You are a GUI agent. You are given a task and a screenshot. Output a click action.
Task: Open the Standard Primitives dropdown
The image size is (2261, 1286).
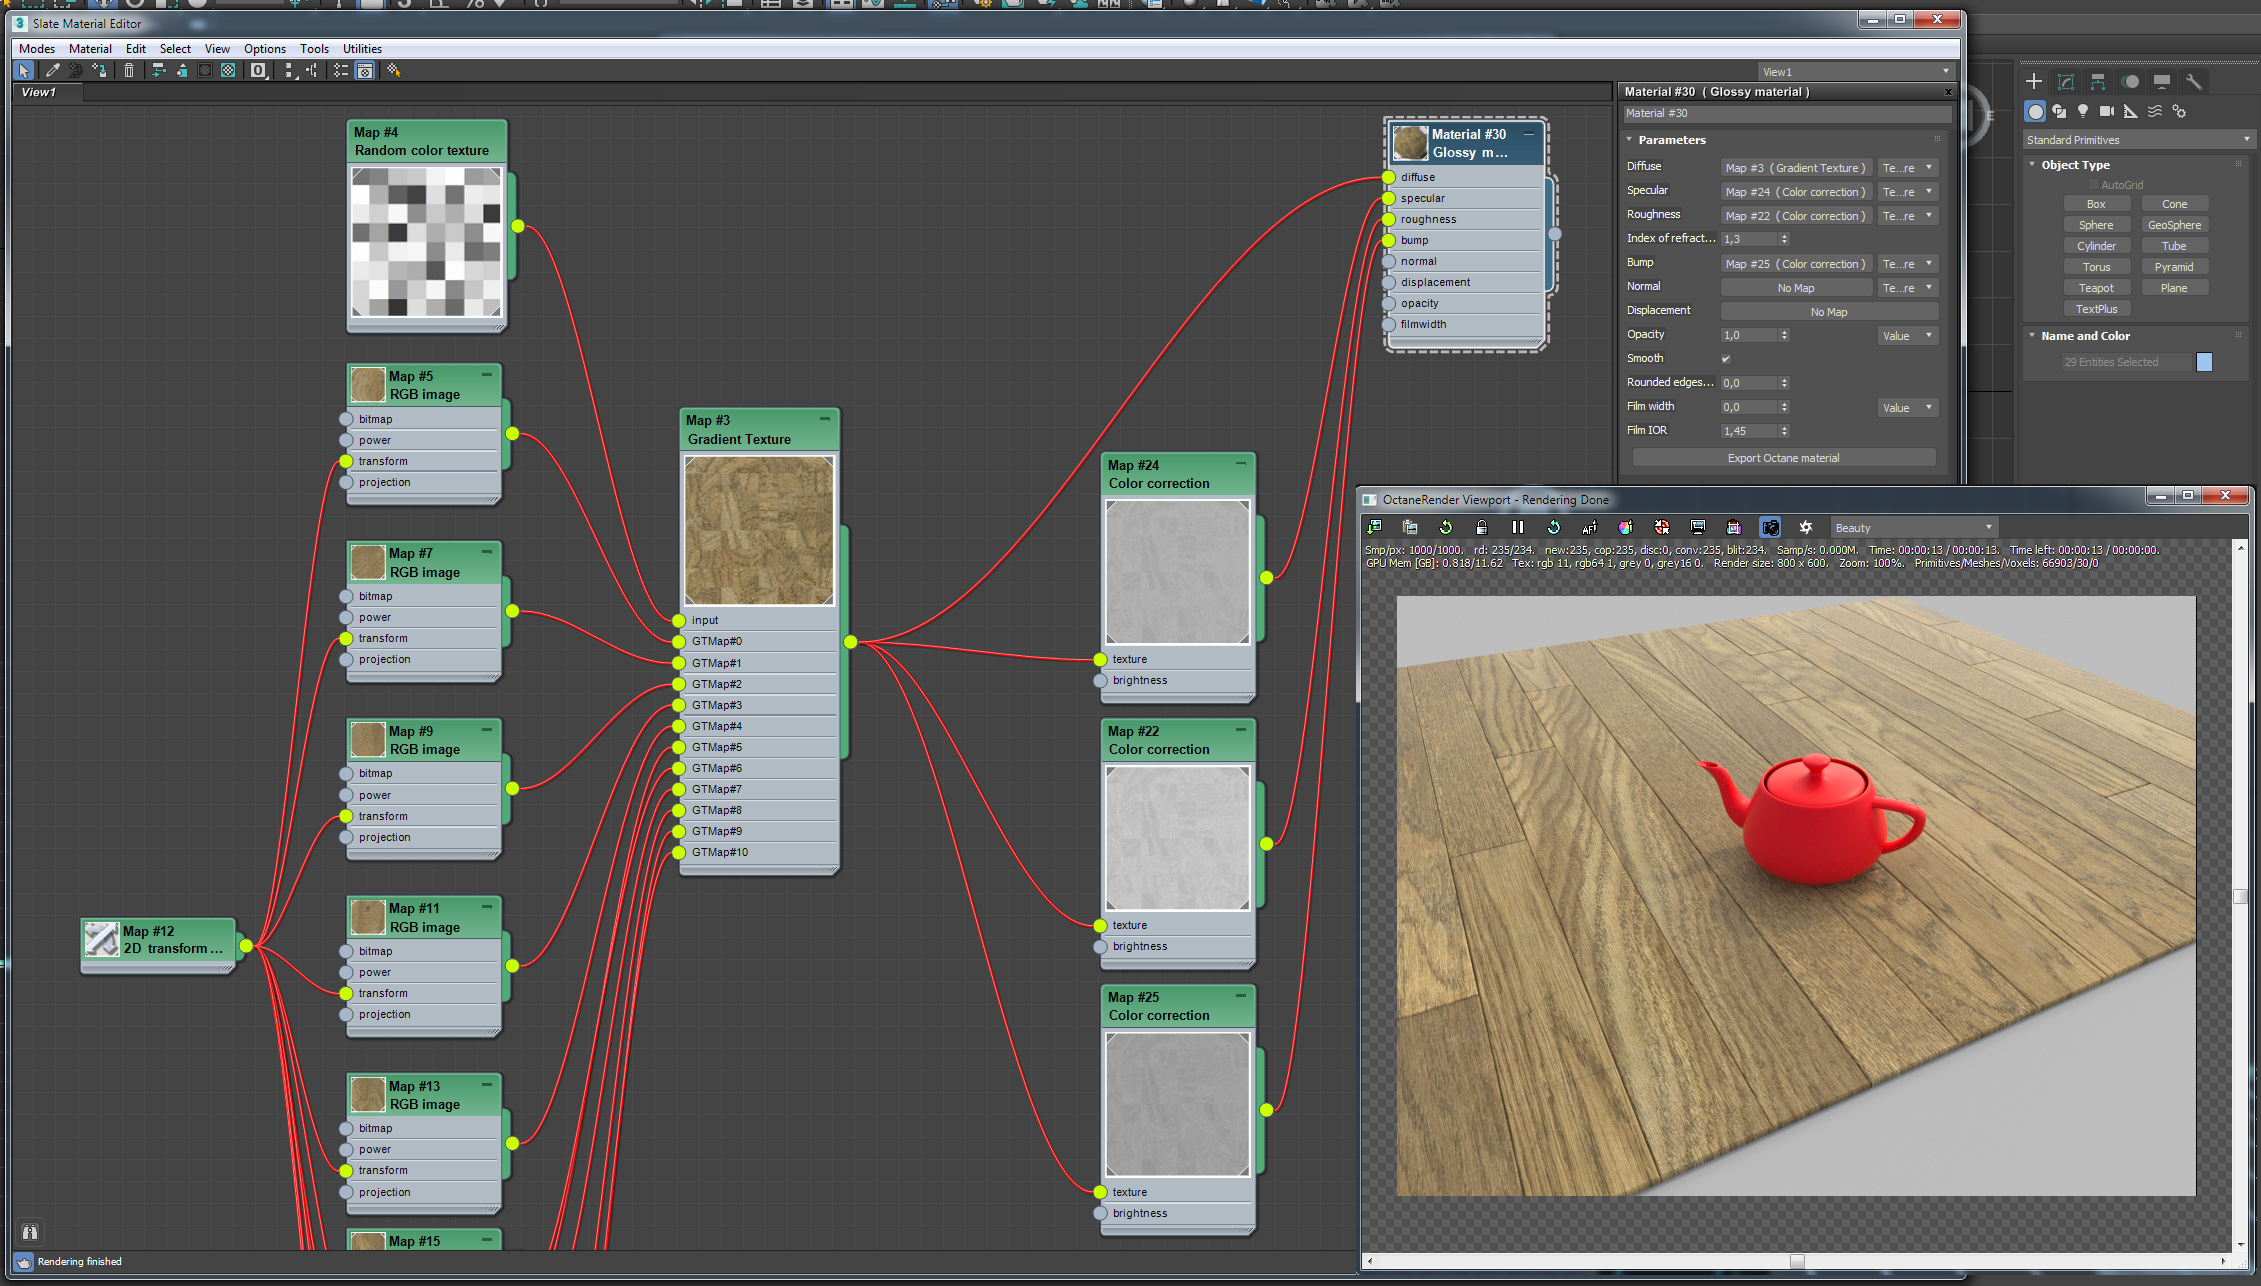(x=2137, y=140)
